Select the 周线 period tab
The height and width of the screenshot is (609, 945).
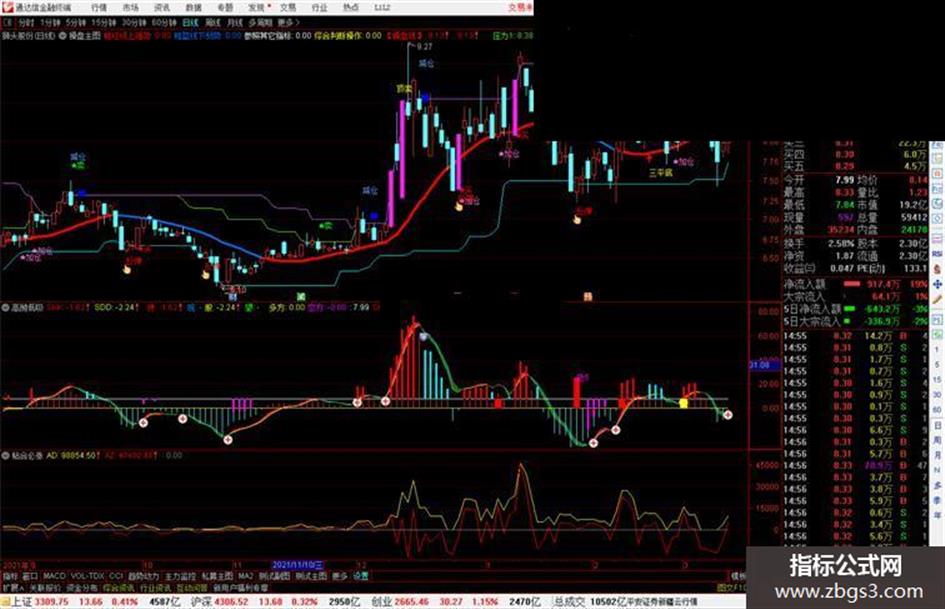[213, 23]
